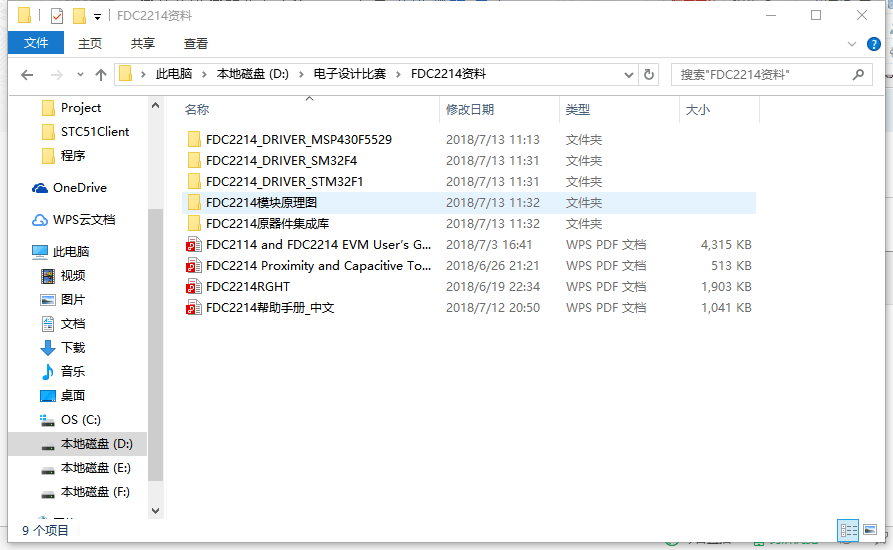The image size is (893, 550).
Task: Open the 文件 menu tab
Action: [36, 43]
